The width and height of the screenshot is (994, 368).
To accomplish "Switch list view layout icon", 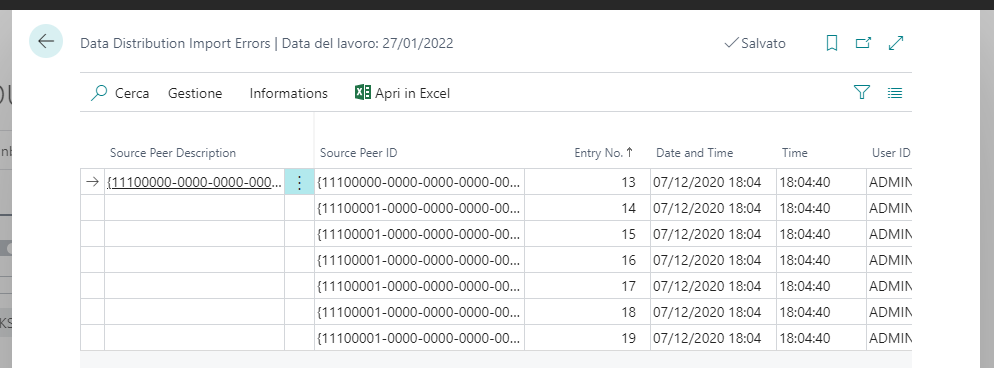I will coord(894,93).
